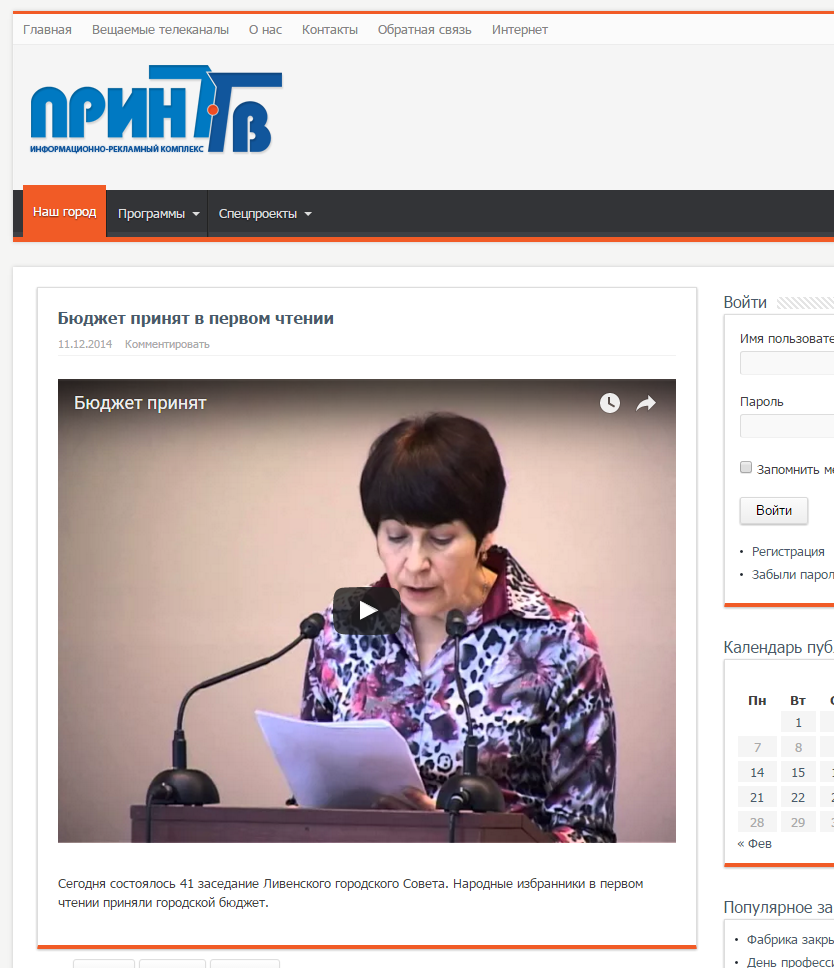Select calendar day 21

pos(757,798)
